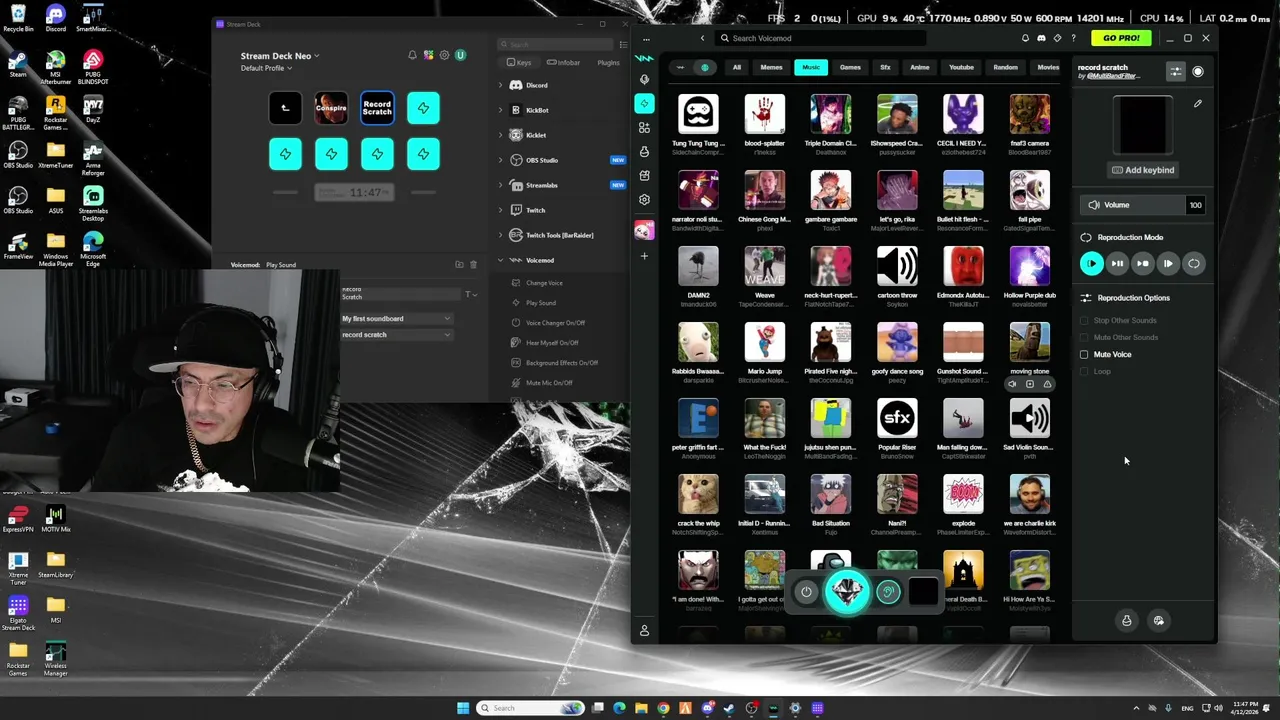Select the Memes category tab

771,68
